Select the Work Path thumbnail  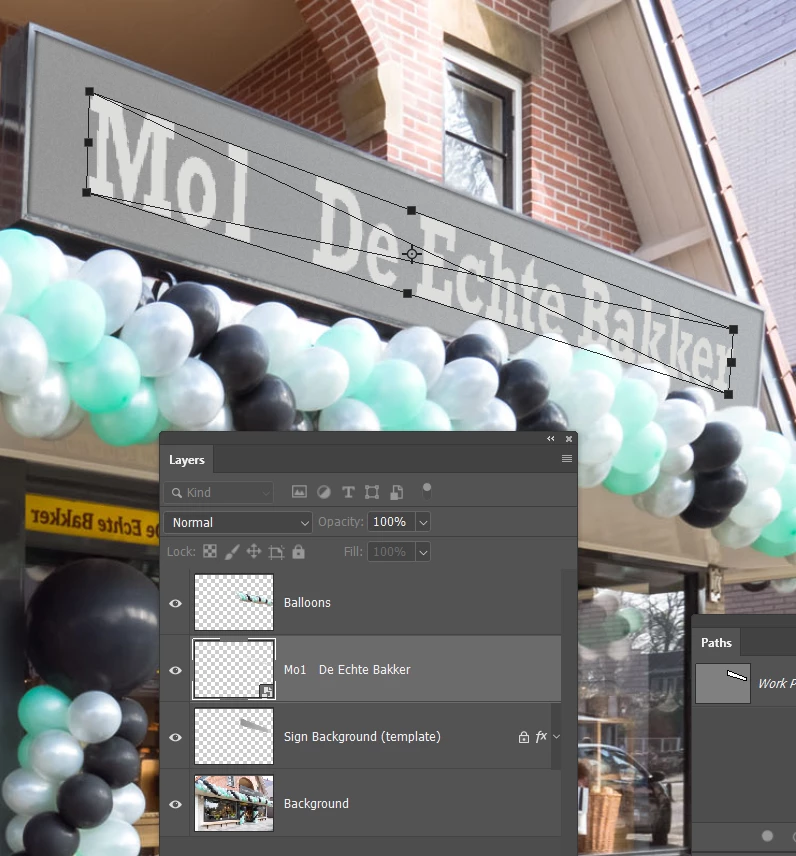pos(723,683)
